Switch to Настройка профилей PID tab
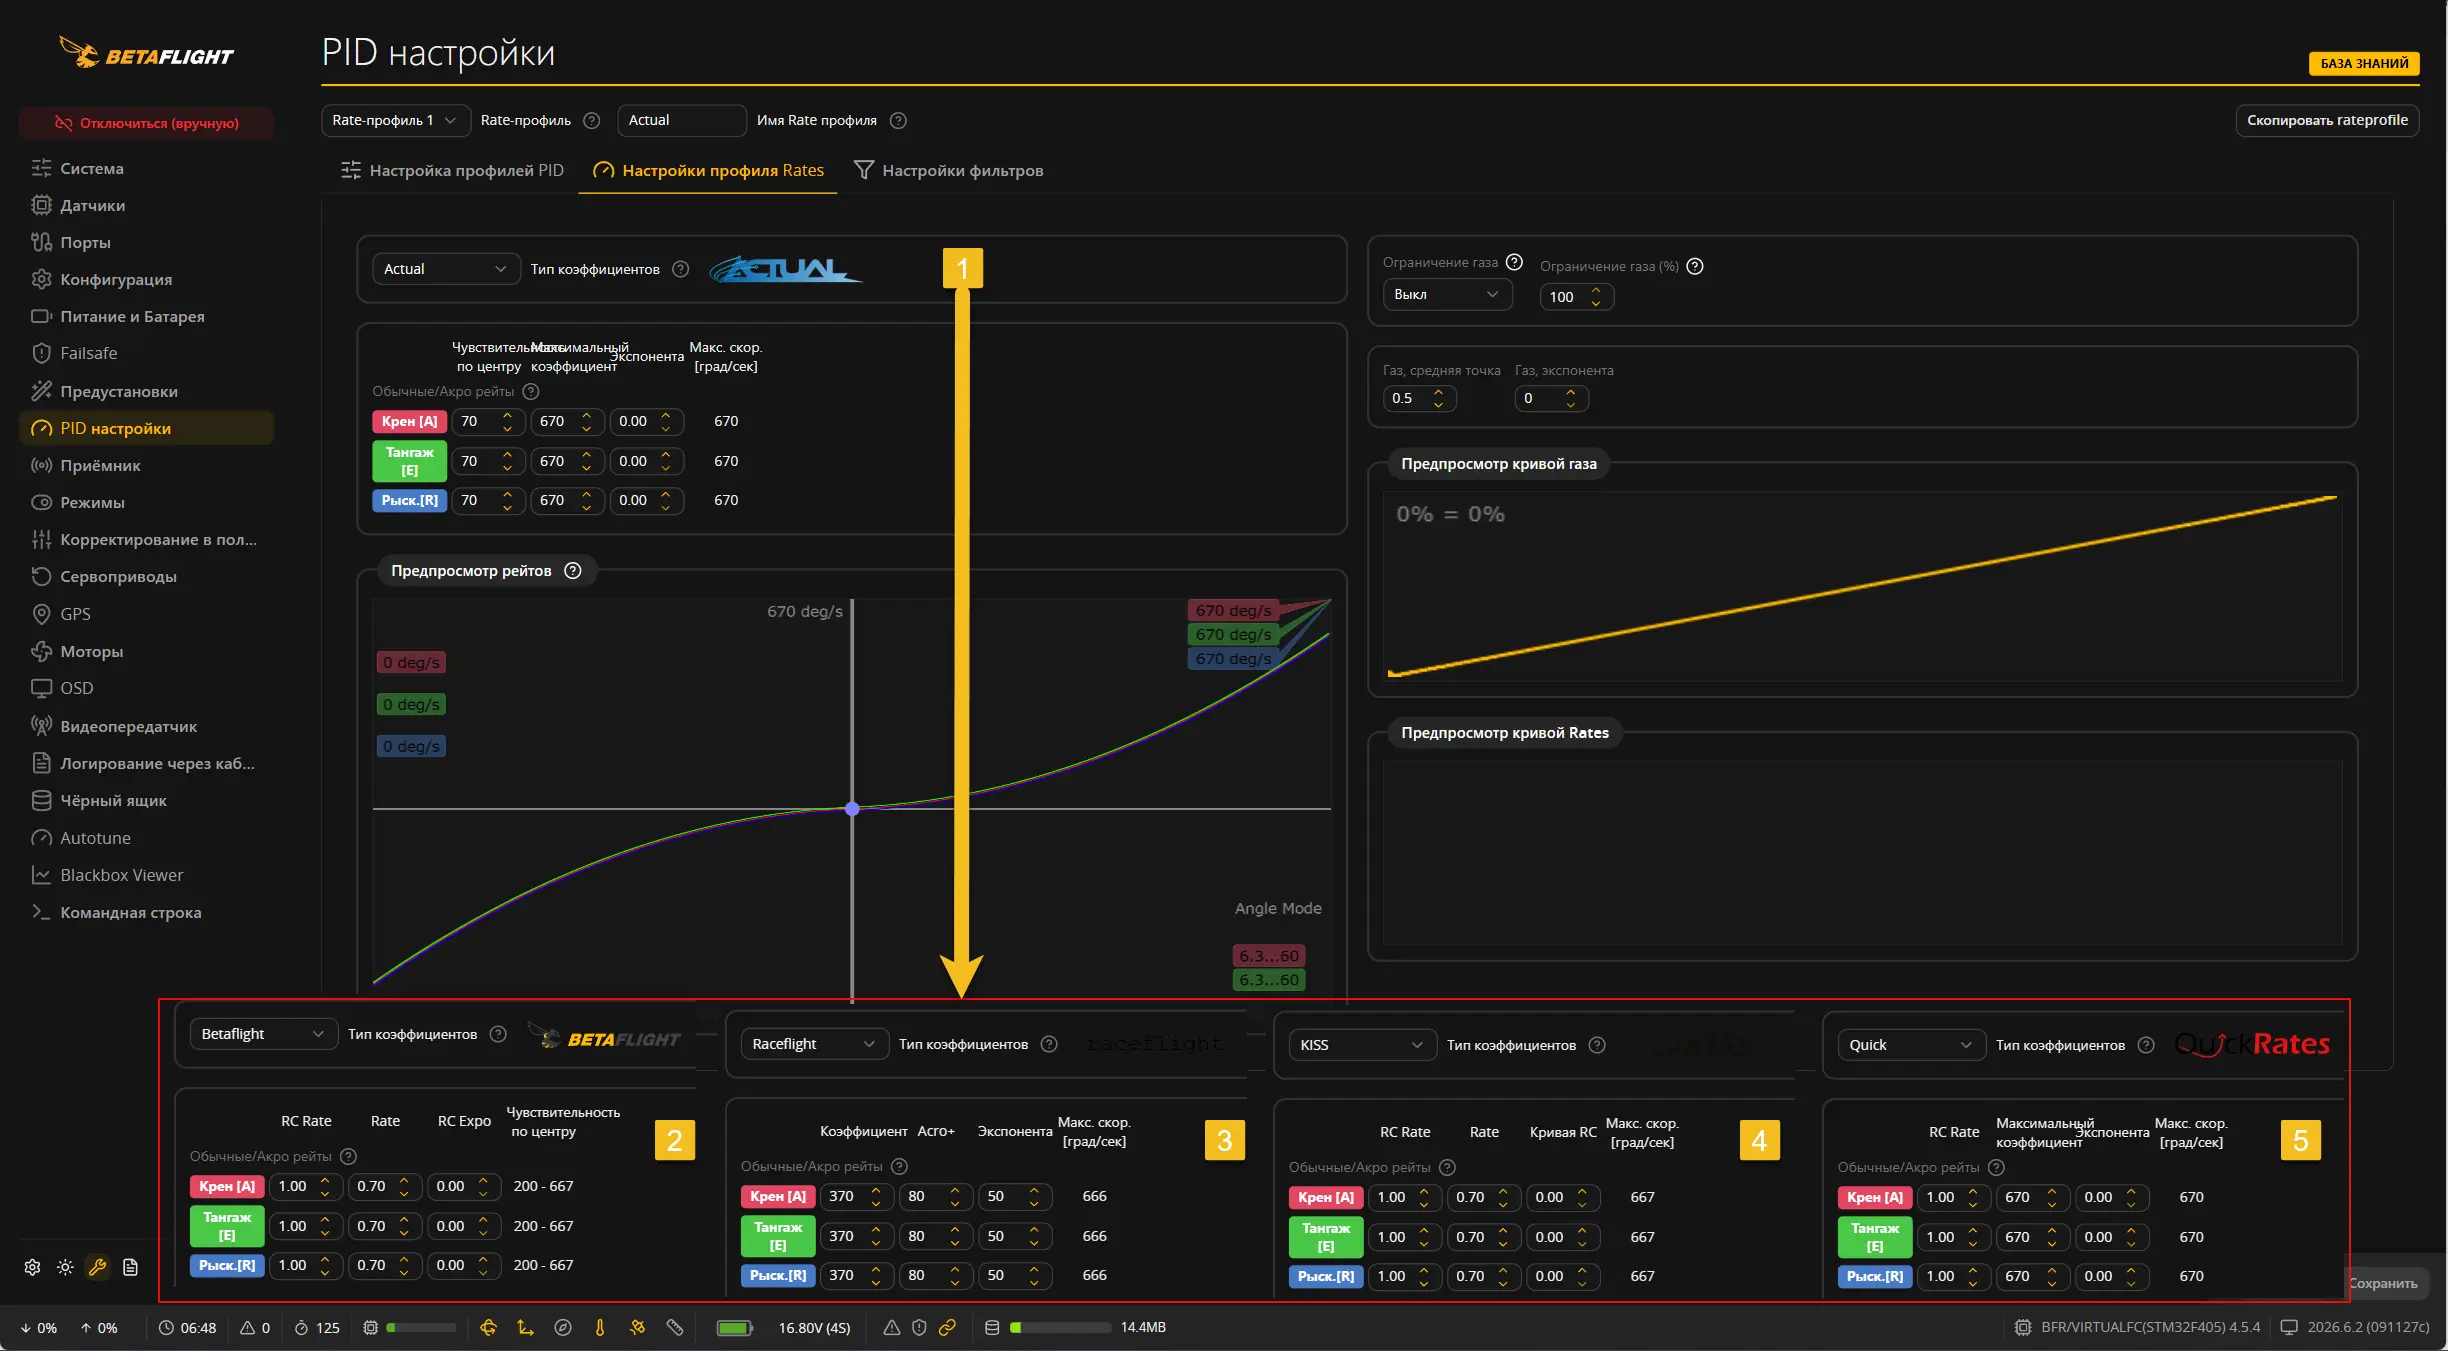The width and height of the screenshot is (2448, 1351). click(452, 170)
